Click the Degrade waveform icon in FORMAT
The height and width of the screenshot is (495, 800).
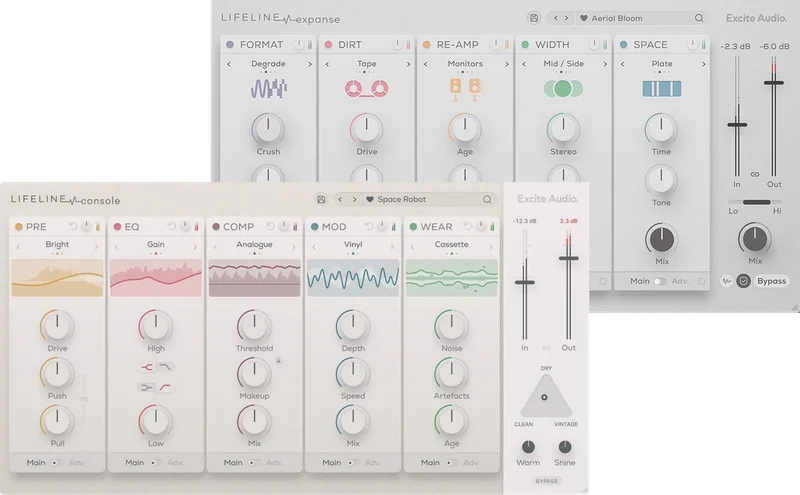point(268,89)
